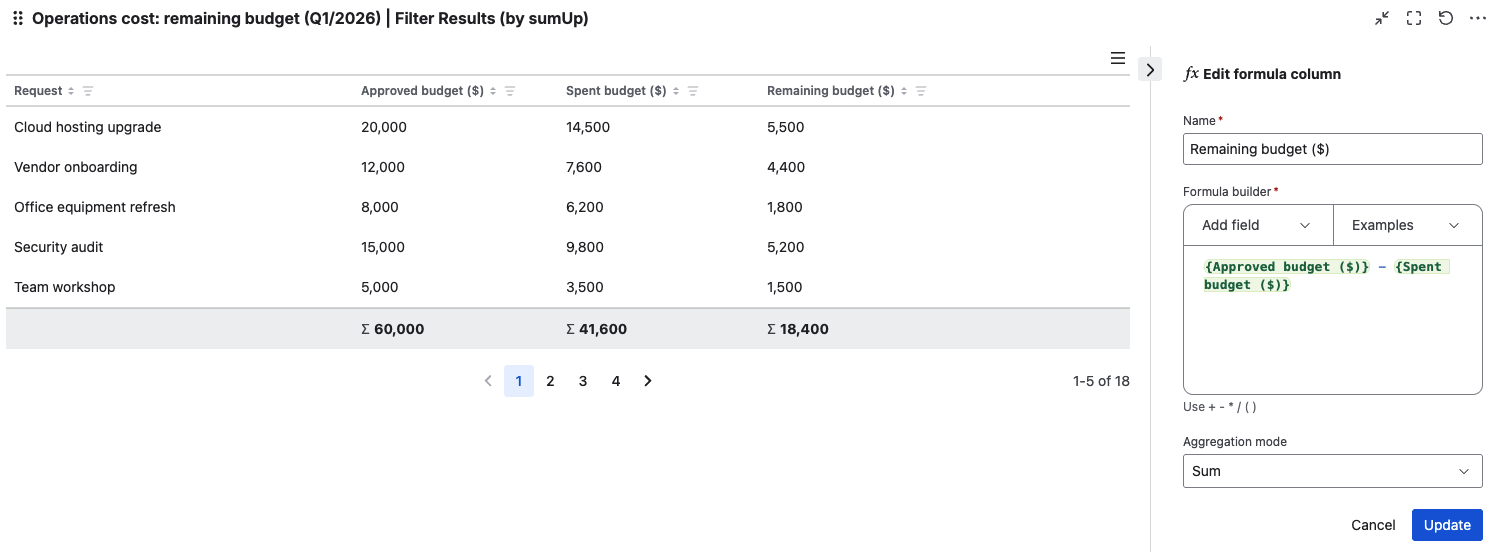Cancel the formula column edit

coord(1373,525)
